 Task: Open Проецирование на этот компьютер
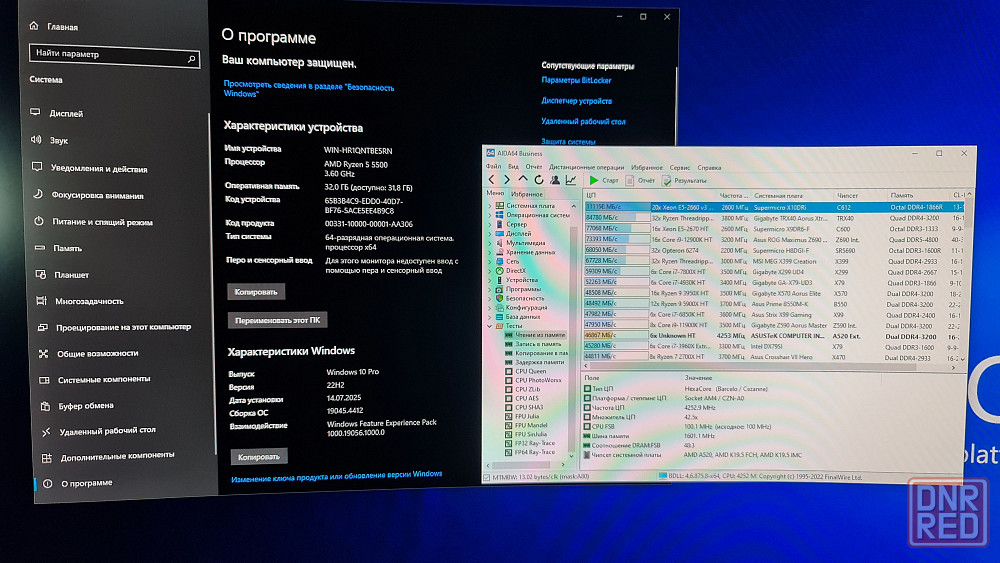coord(123,327)
